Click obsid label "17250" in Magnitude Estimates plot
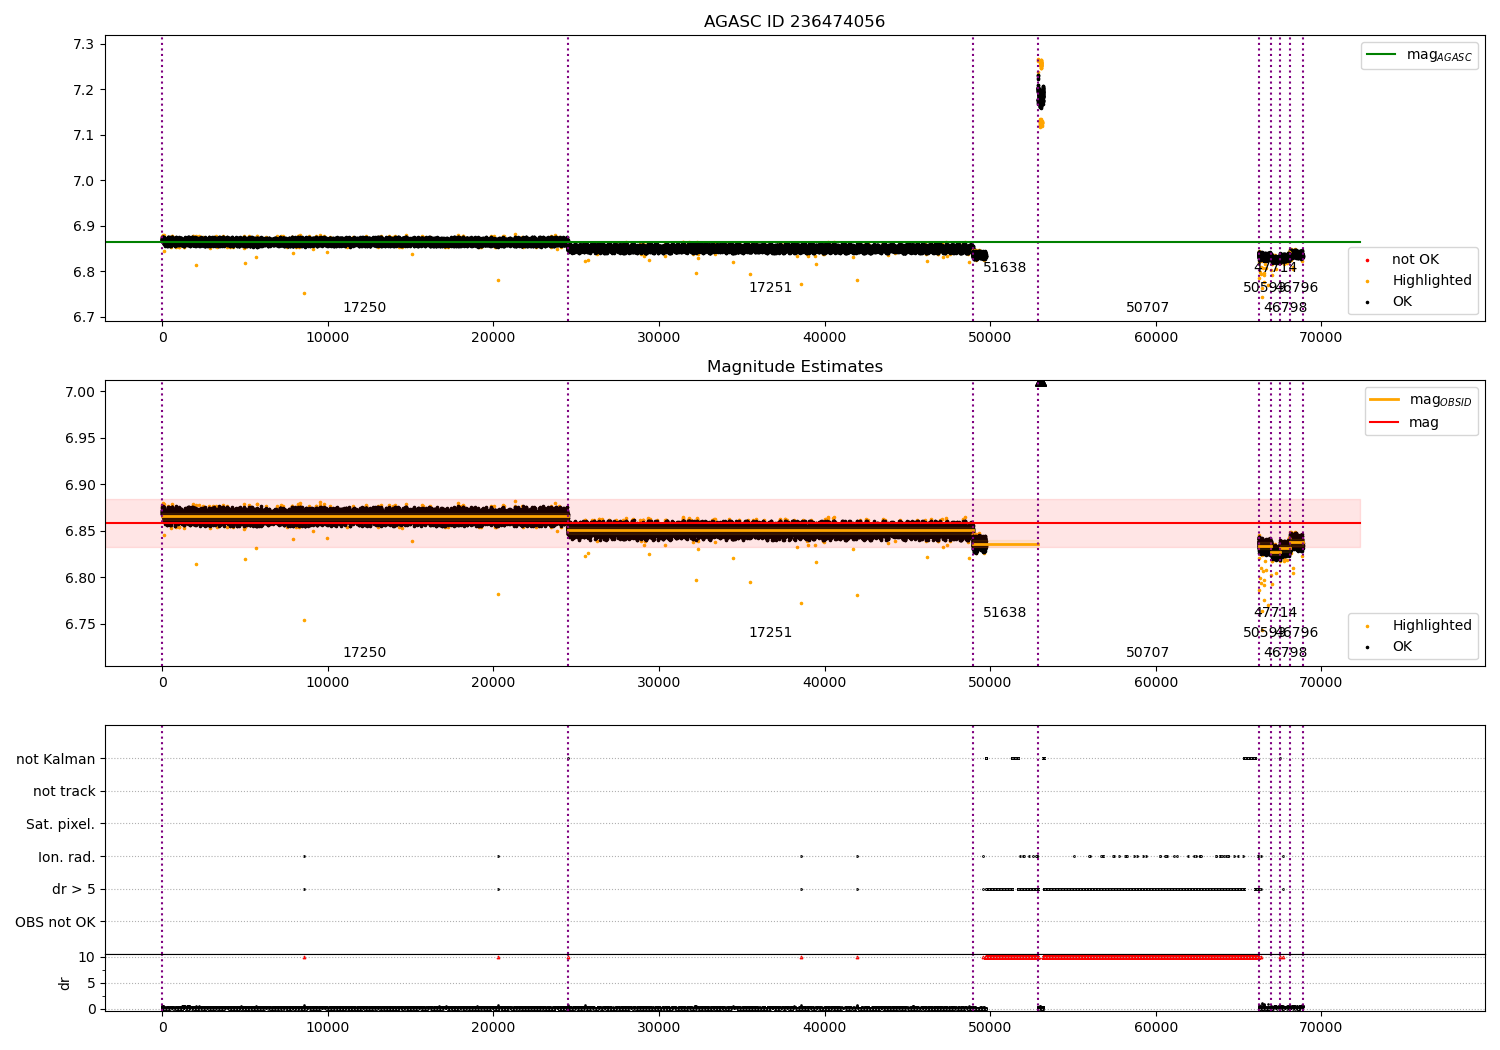Viewport: 1500px width, 1050px height. point(364,653)
